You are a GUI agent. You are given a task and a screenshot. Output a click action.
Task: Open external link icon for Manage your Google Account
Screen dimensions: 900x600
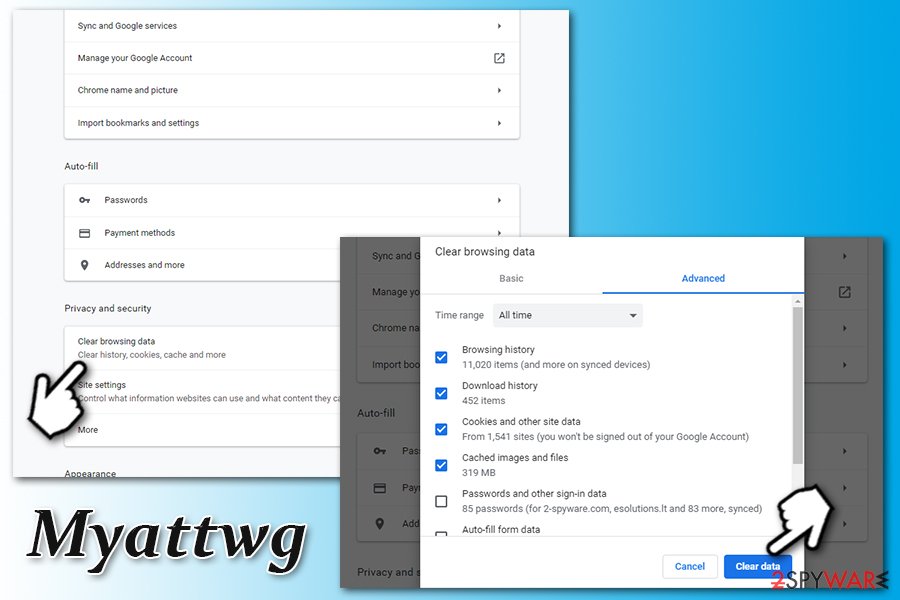499,58
